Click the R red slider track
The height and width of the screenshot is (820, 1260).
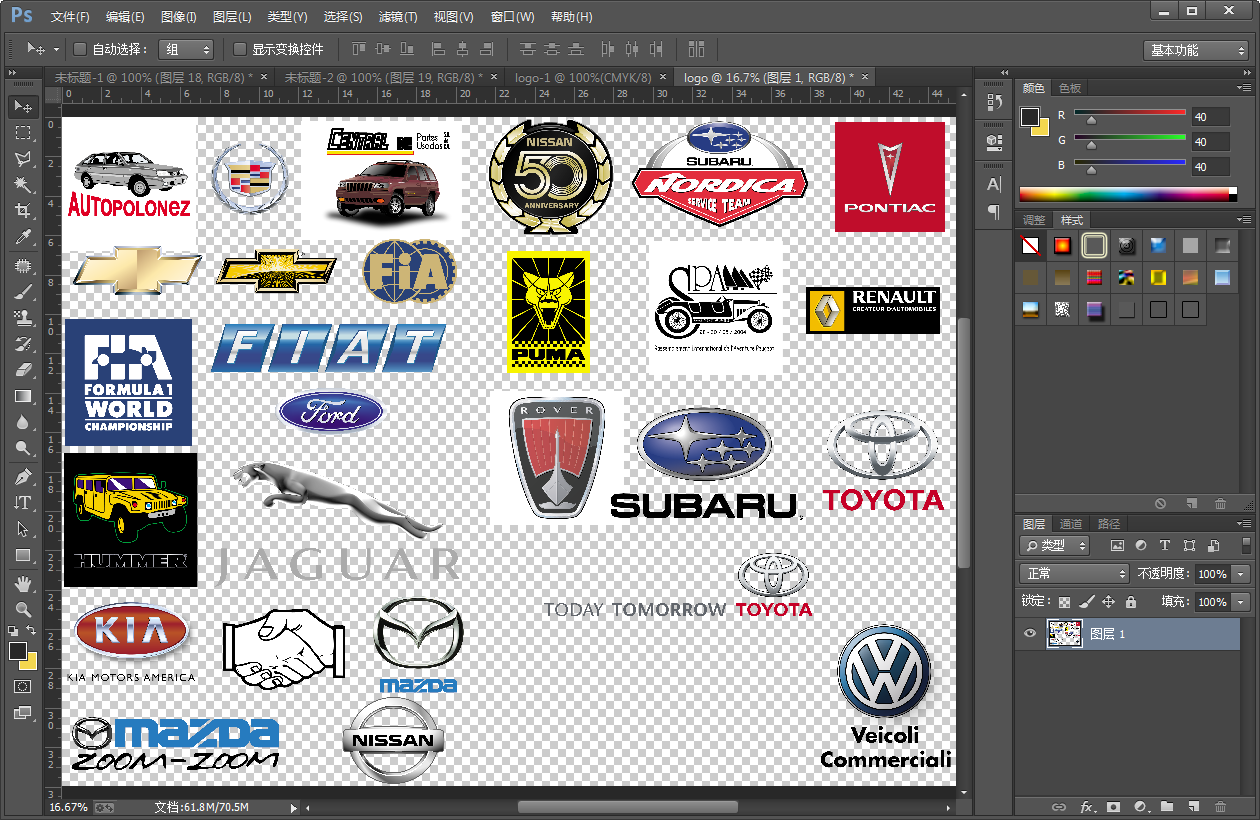(1130, 112)
